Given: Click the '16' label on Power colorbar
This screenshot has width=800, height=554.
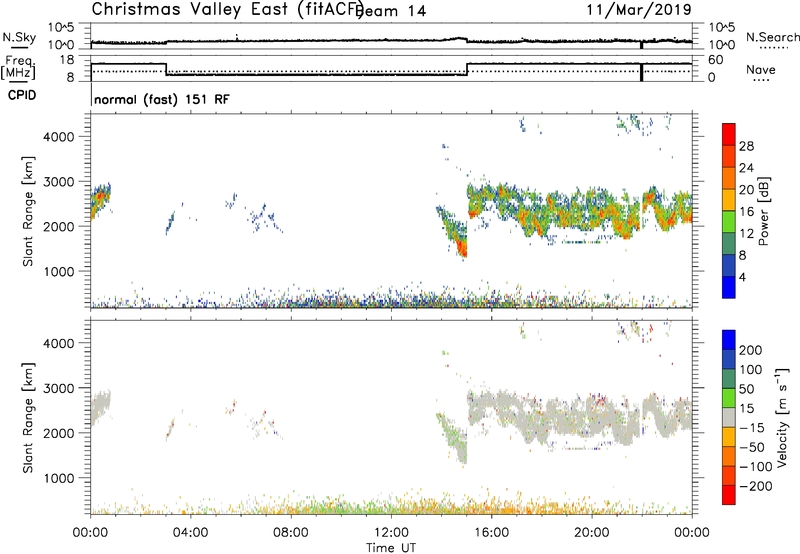Looking at the screenshot, I should [746, 212].
